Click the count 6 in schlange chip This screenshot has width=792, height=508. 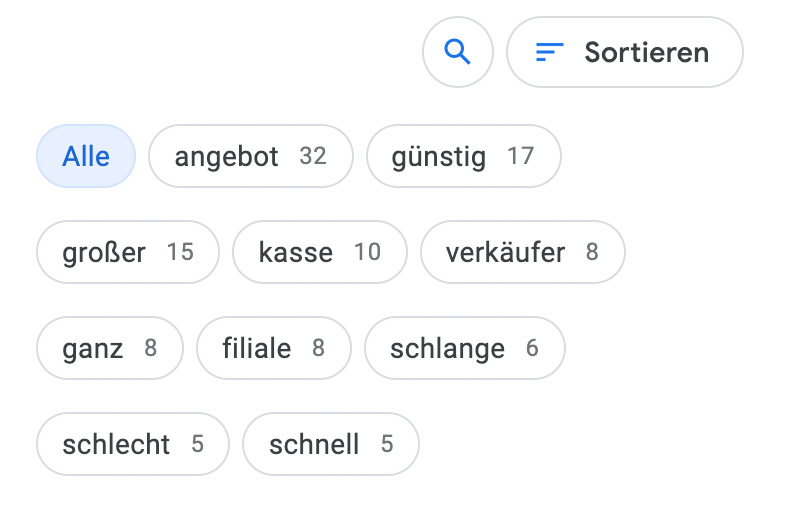[532, 348]
